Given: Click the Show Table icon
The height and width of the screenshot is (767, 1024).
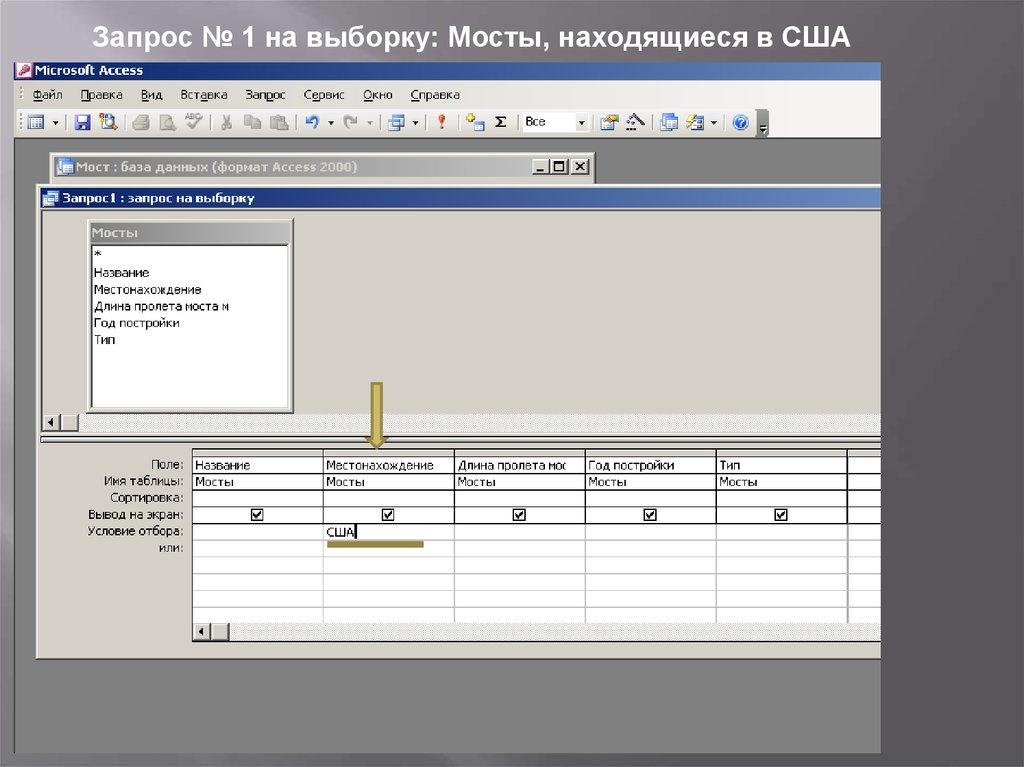Looking at the screenshot, I should [475, 122].
